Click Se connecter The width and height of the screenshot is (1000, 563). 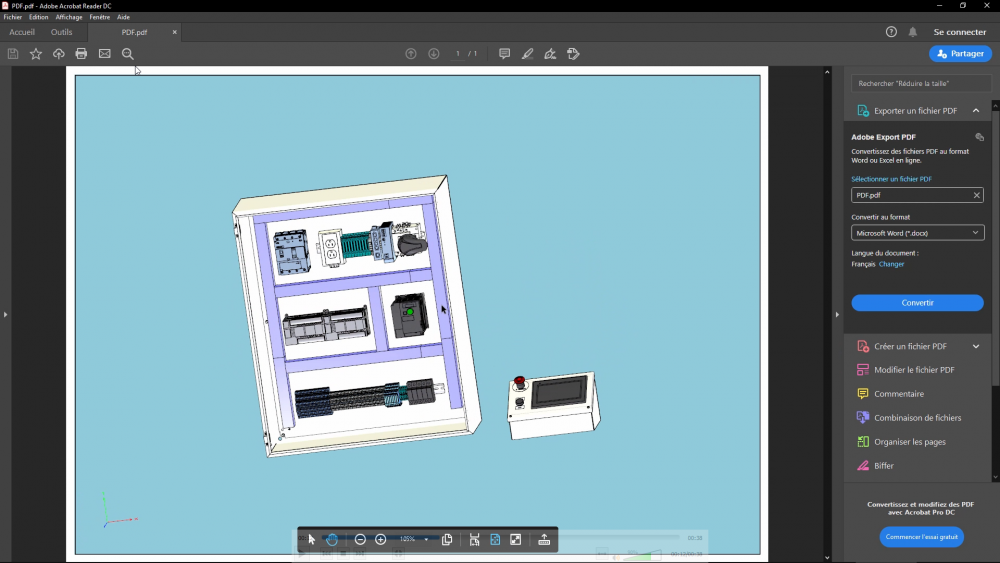click(960, 32)
